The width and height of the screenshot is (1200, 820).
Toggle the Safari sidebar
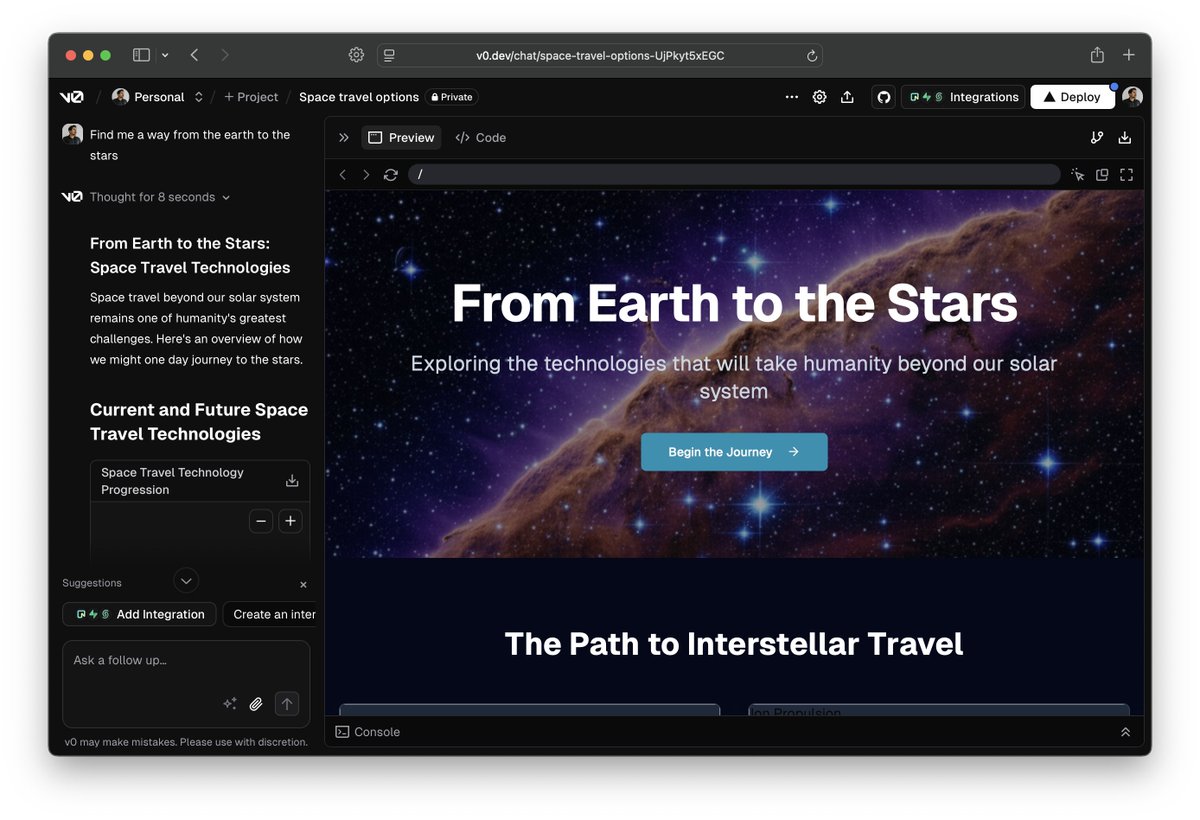[x=141, y=55]
